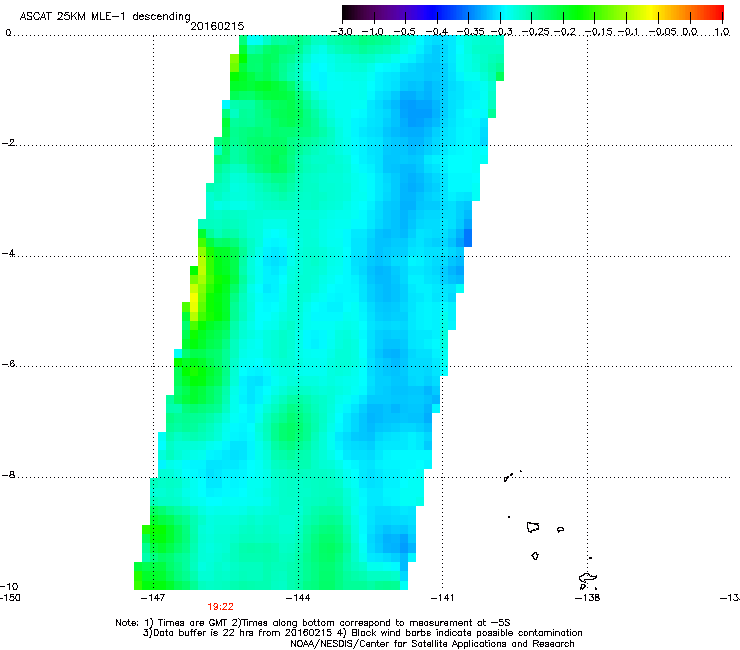Click the black end of the color bar
The image size is (740, 650).
tap(347, 13)
